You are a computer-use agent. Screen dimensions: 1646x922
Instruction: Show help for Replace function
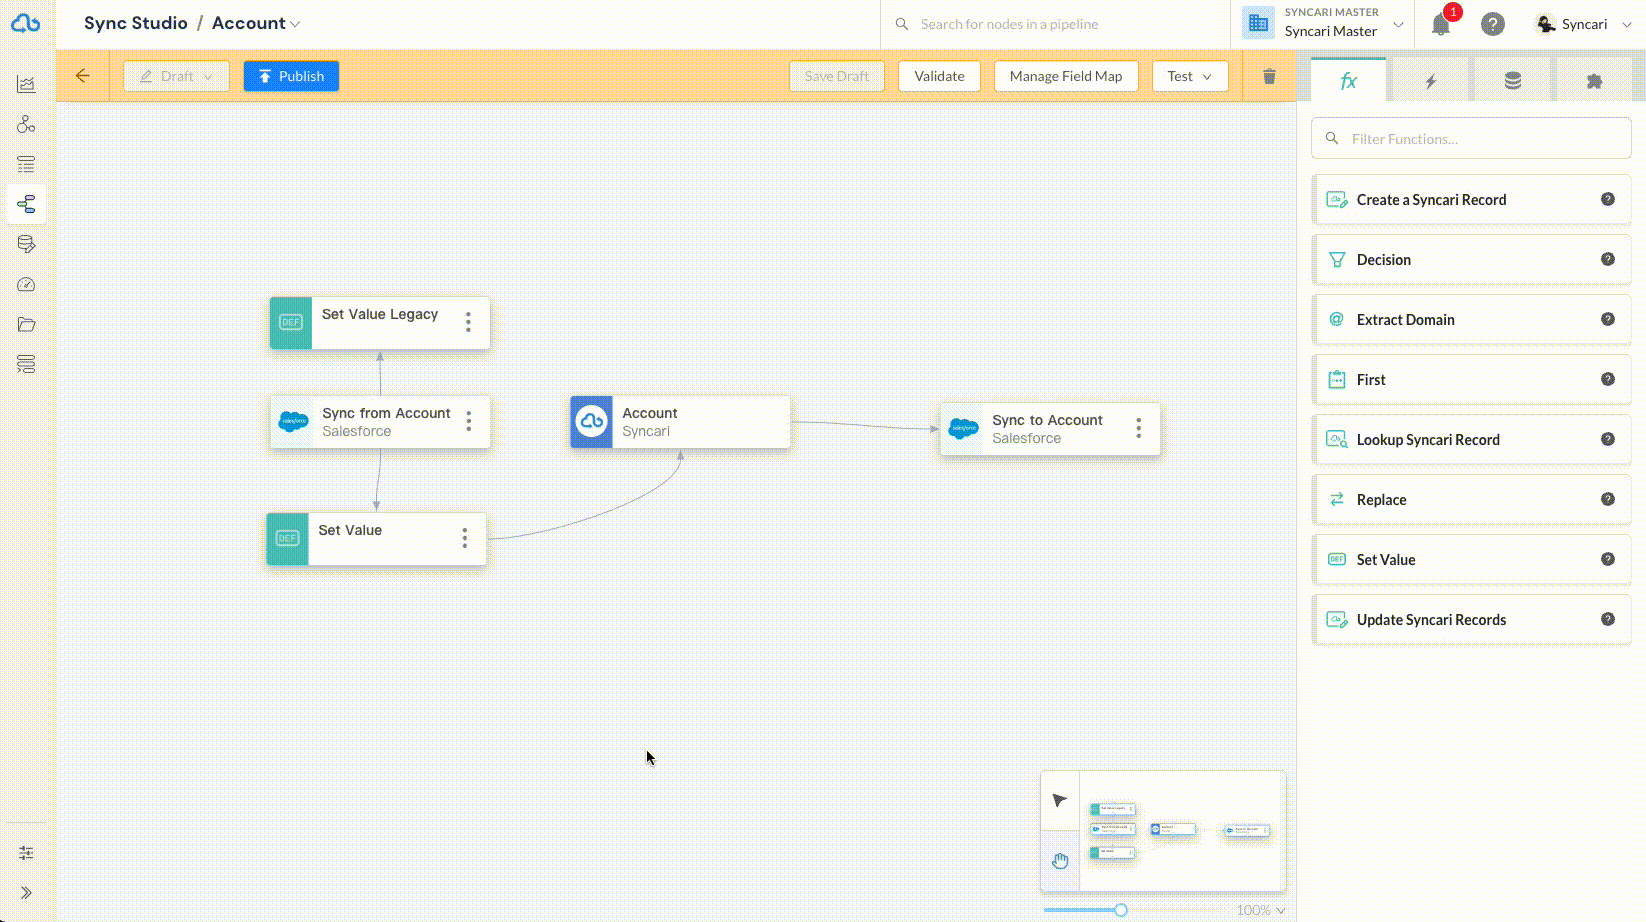1608,499
